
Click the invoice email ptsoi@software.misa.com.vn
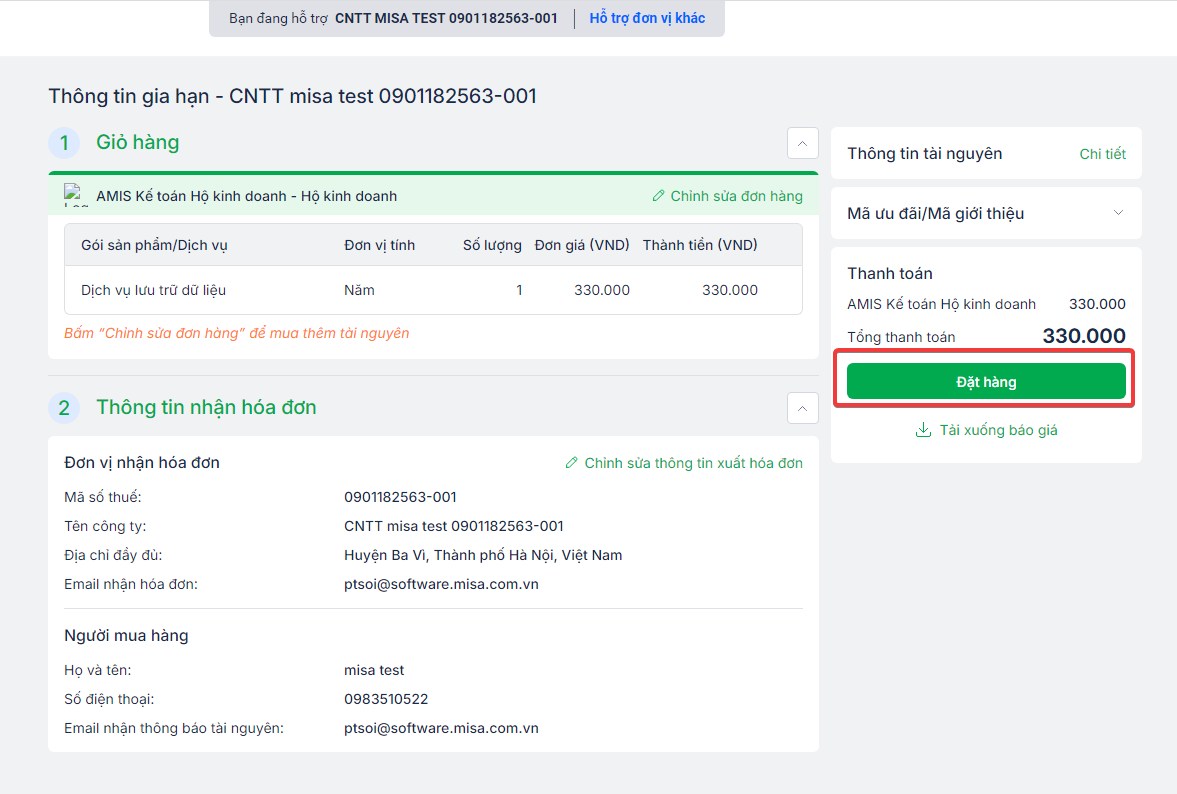point(441,584)
